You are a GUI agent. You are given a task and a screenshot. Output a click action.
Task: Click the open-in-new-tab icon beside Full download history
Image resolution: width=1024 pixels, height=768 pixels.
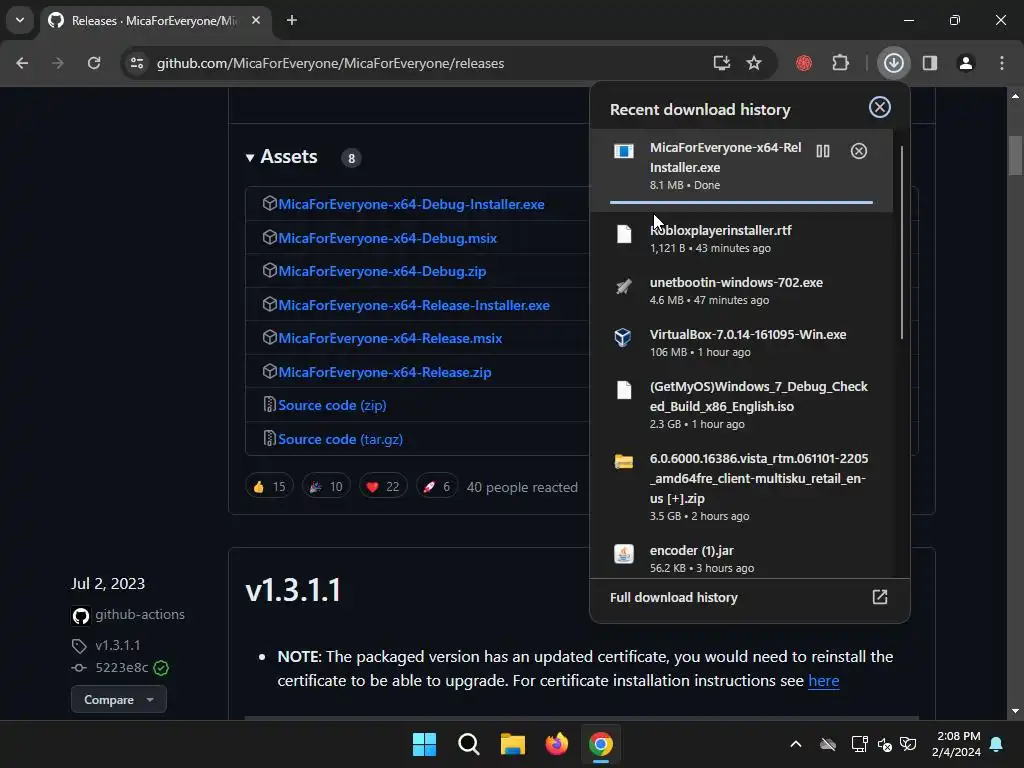click(880, 597)
